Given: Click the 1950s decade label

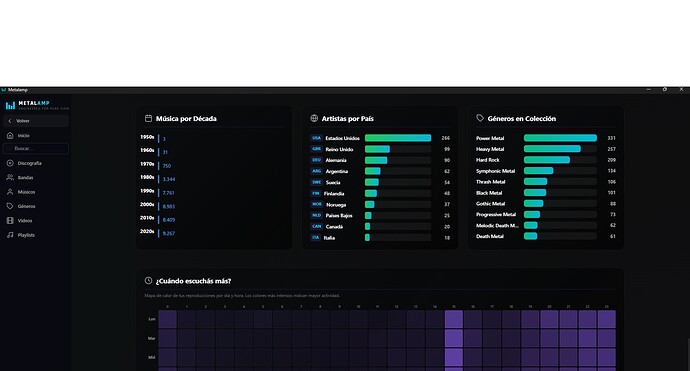Looking at the screenshot, I should (147, 137).
